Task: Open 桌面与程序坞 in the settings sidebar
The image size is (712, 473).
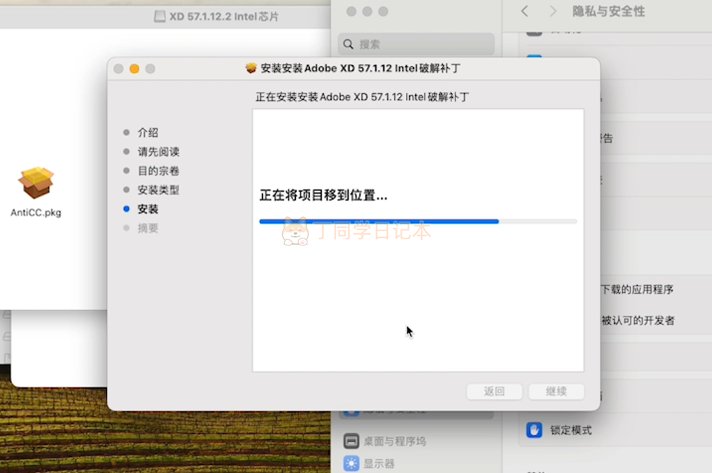Action: [395, 441]
